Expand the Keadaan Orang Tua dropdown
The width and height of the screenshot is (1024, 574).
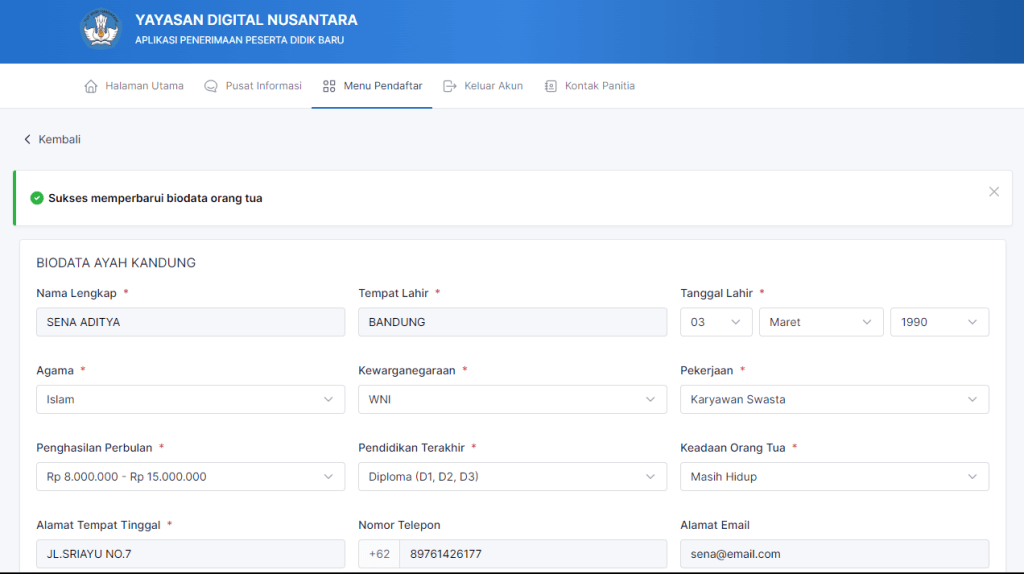834,476
